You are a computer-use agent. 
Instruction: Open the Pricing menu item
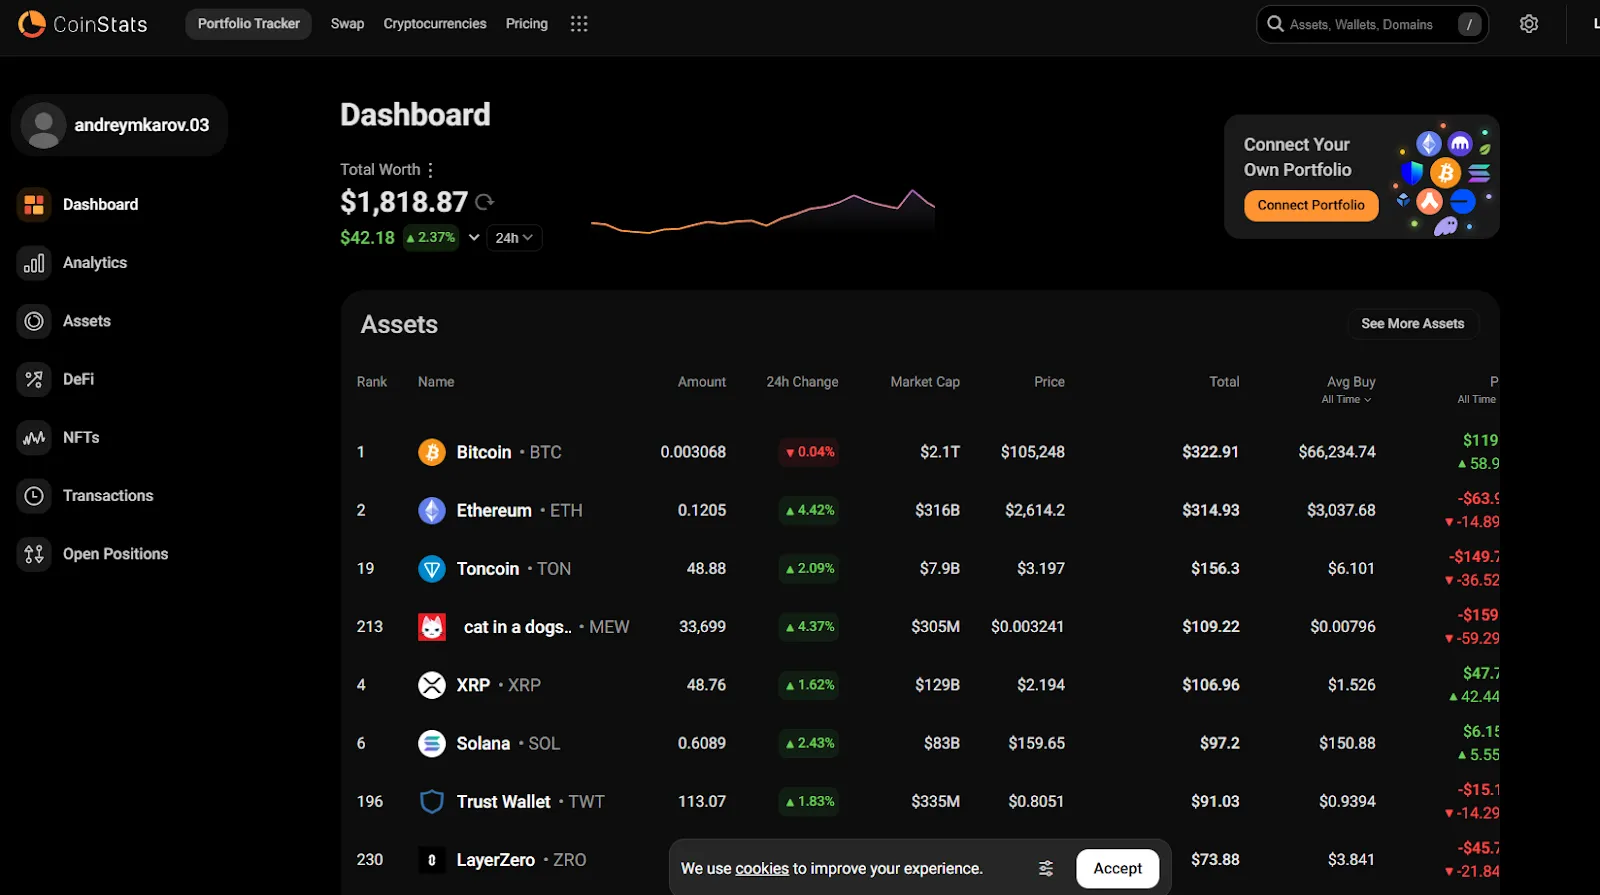click(x=527, y=24)
